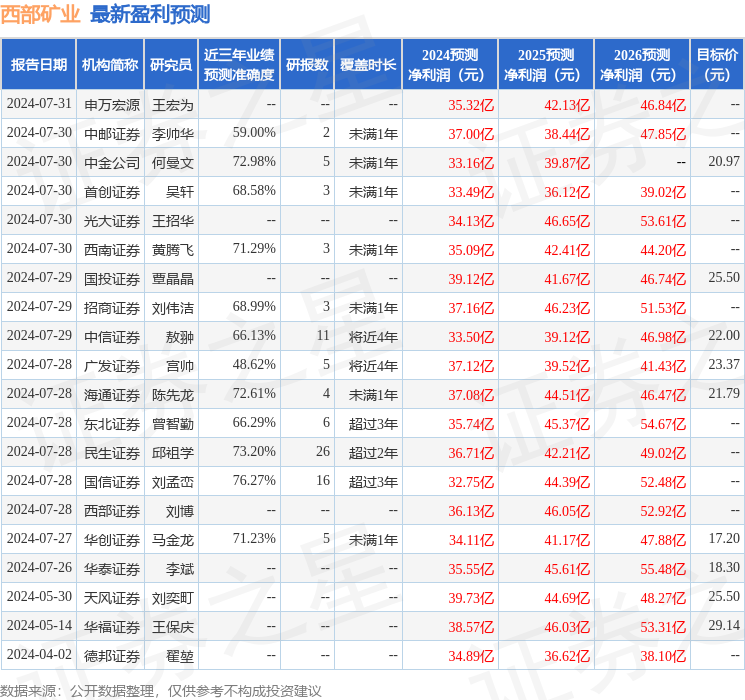
Task: Click accuracy value 59.00%
Action: (254, 133)
